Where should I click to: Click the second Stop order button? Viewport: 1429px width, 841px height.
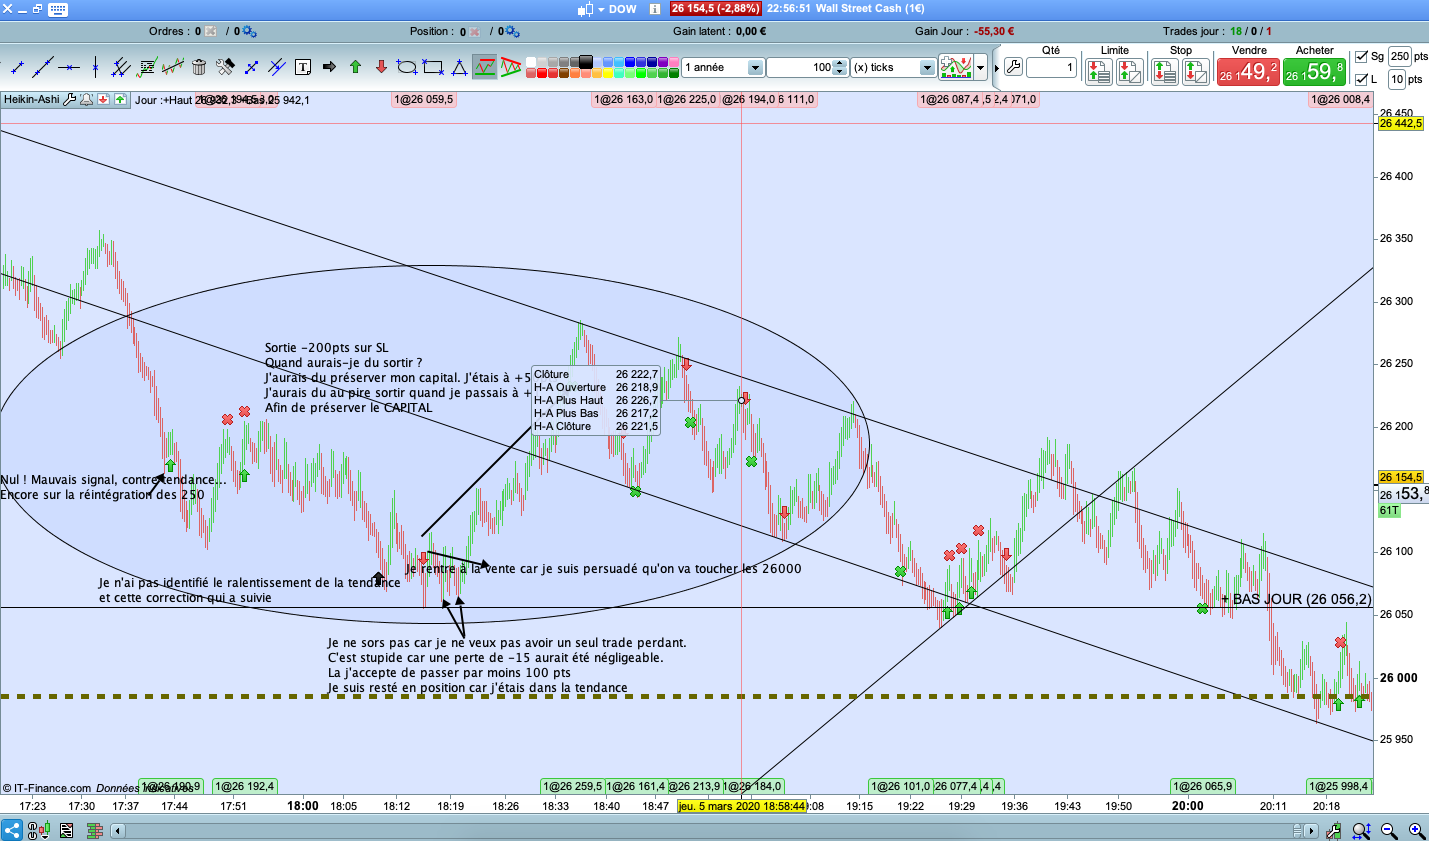1196,71
